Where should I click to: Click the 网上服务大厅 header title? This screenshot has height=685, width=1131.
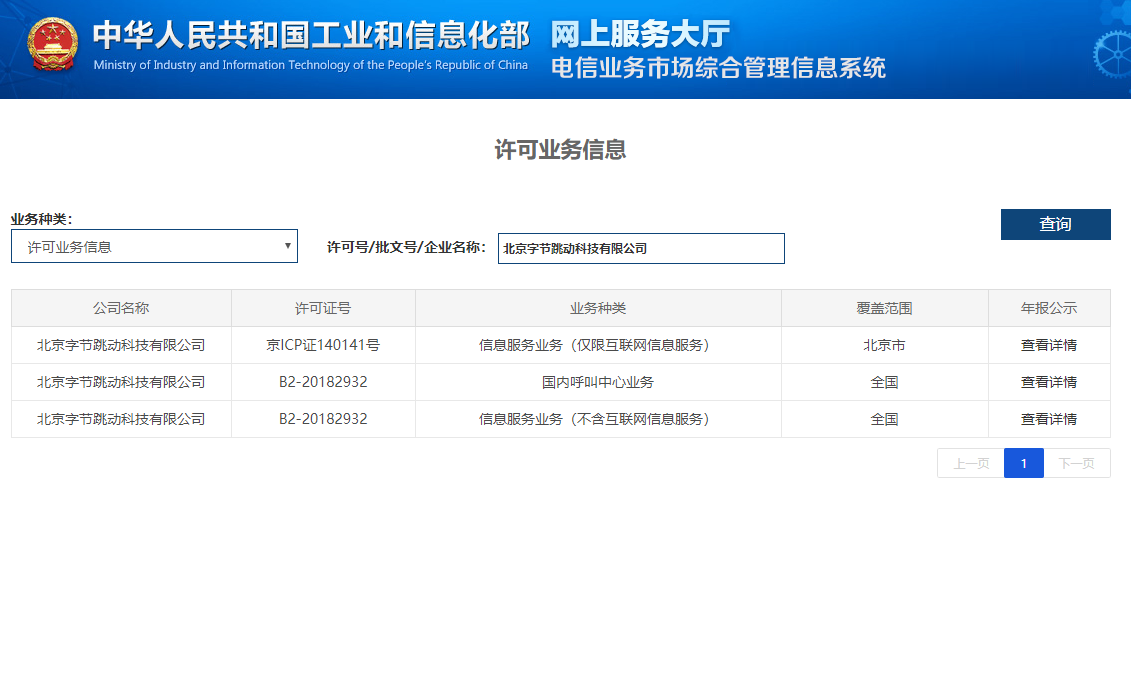click(640, 35)
